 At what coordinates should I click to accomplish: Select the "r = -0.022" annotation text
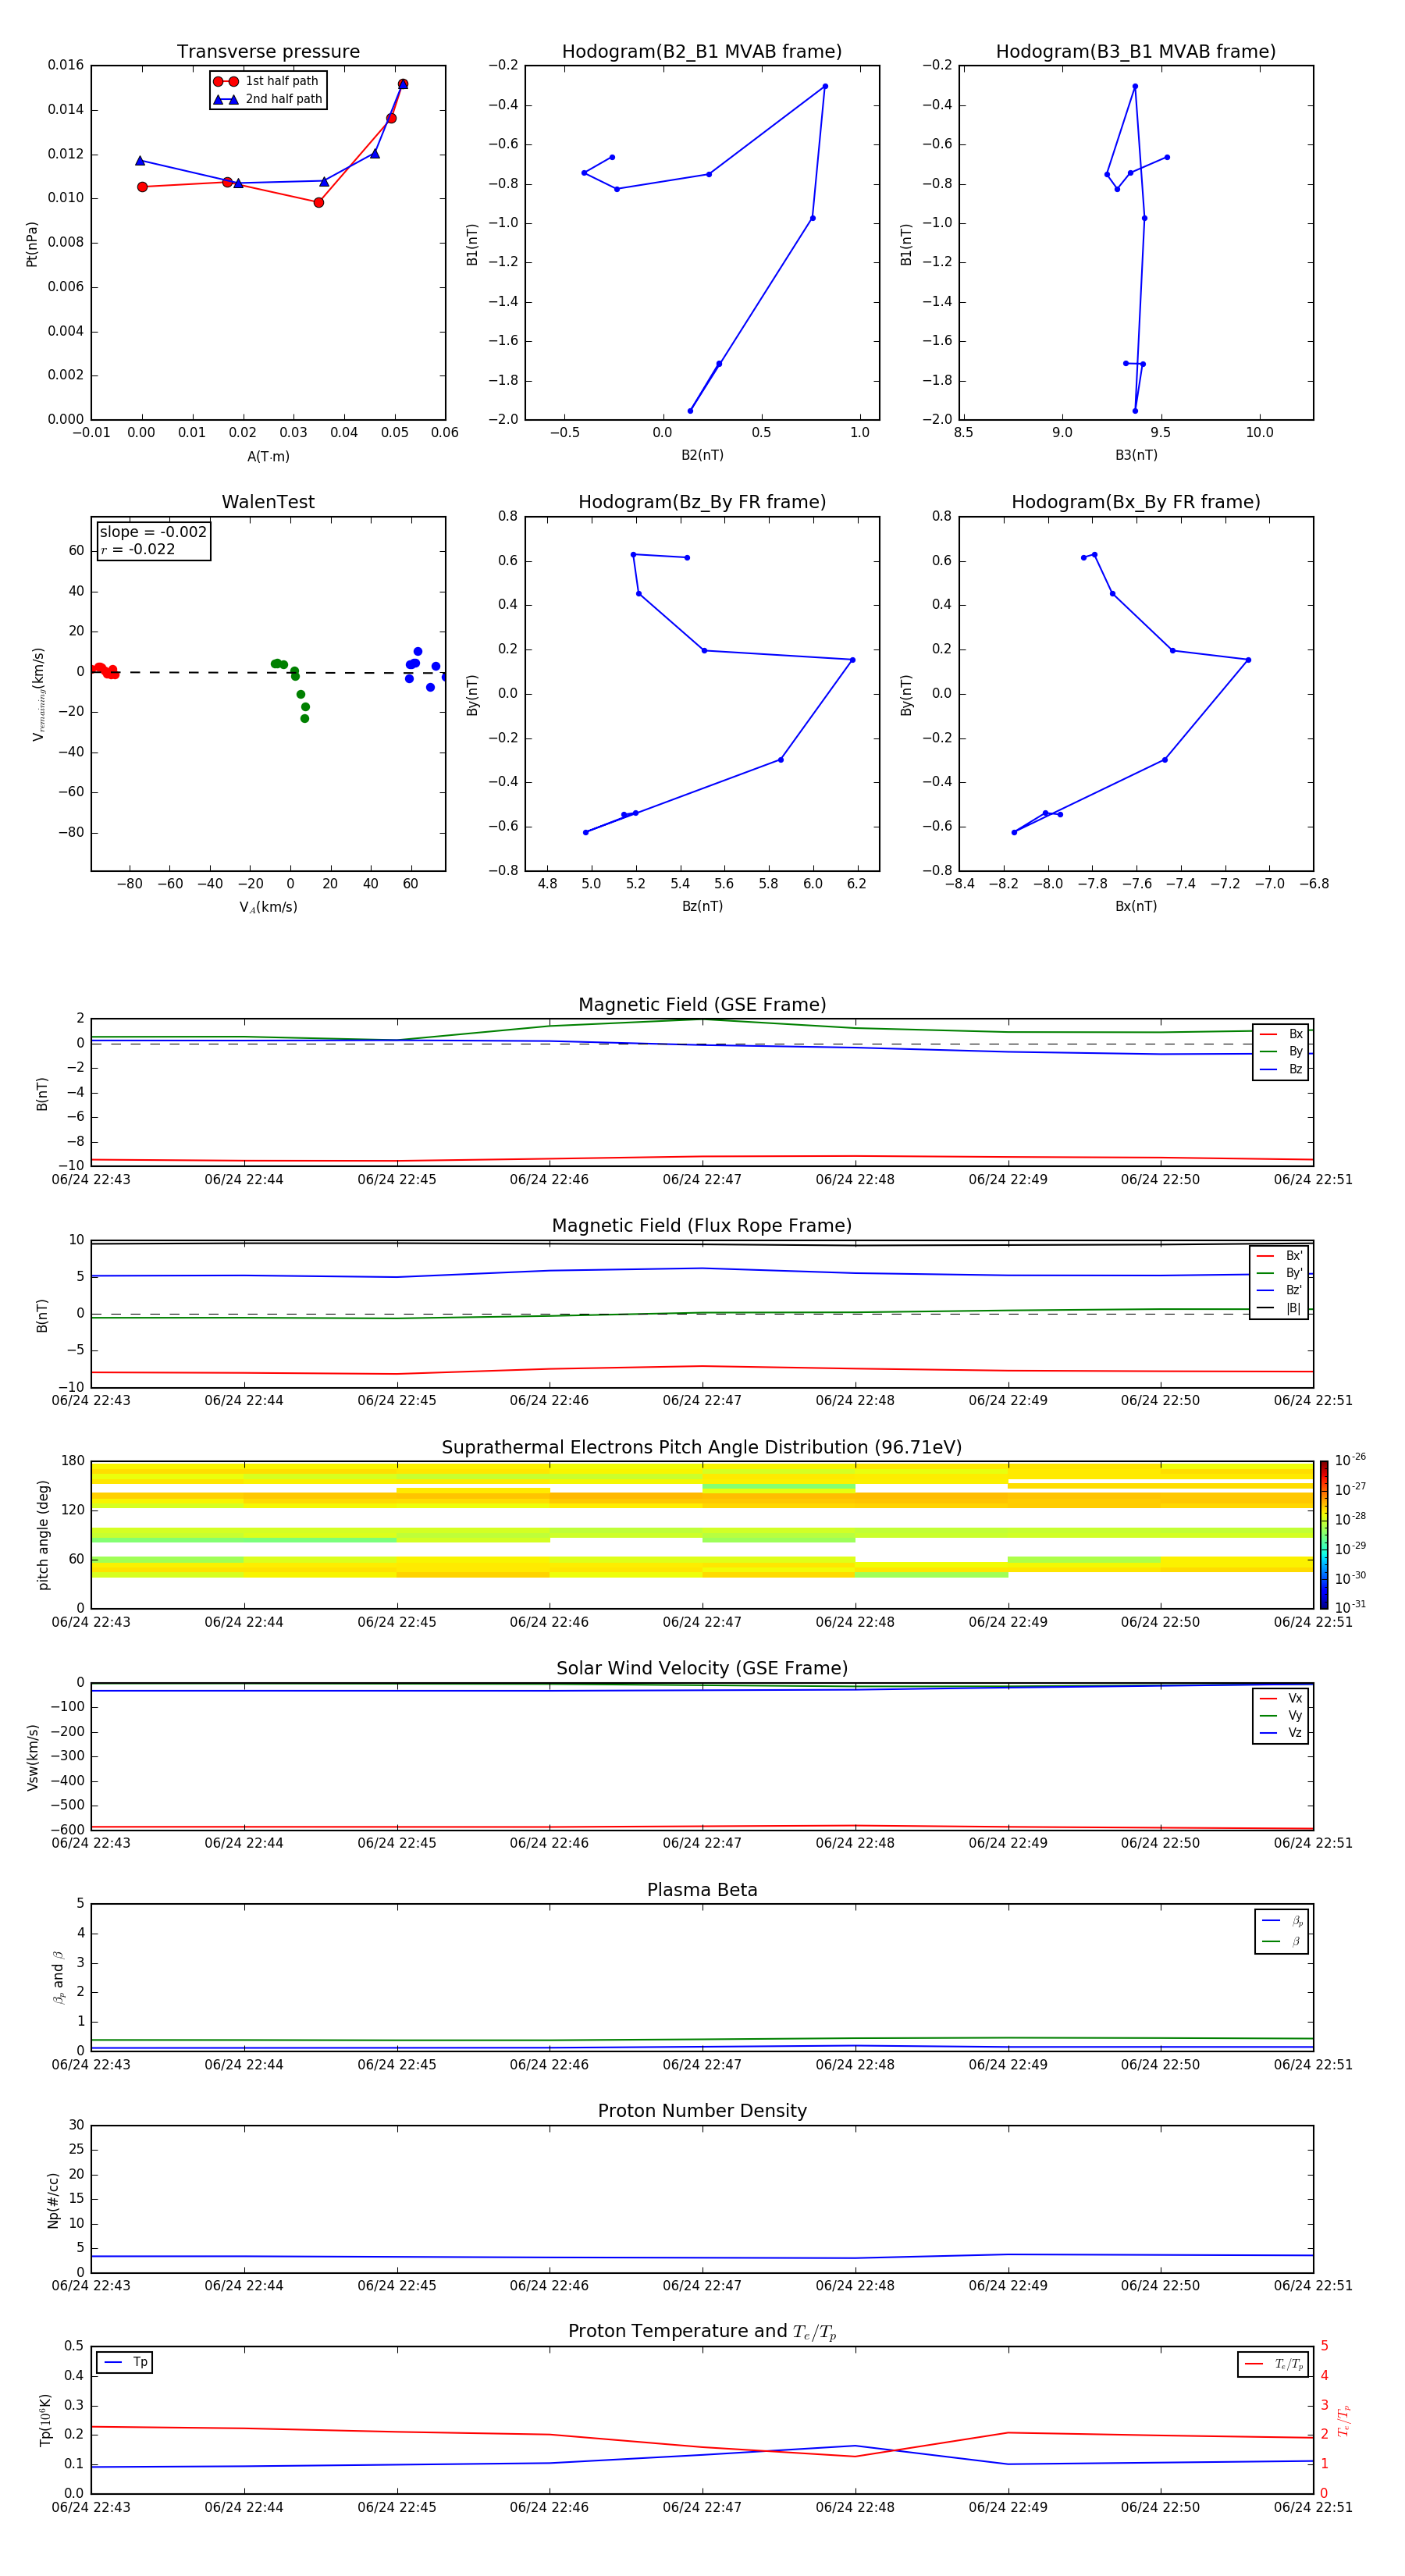click(138, 549)
